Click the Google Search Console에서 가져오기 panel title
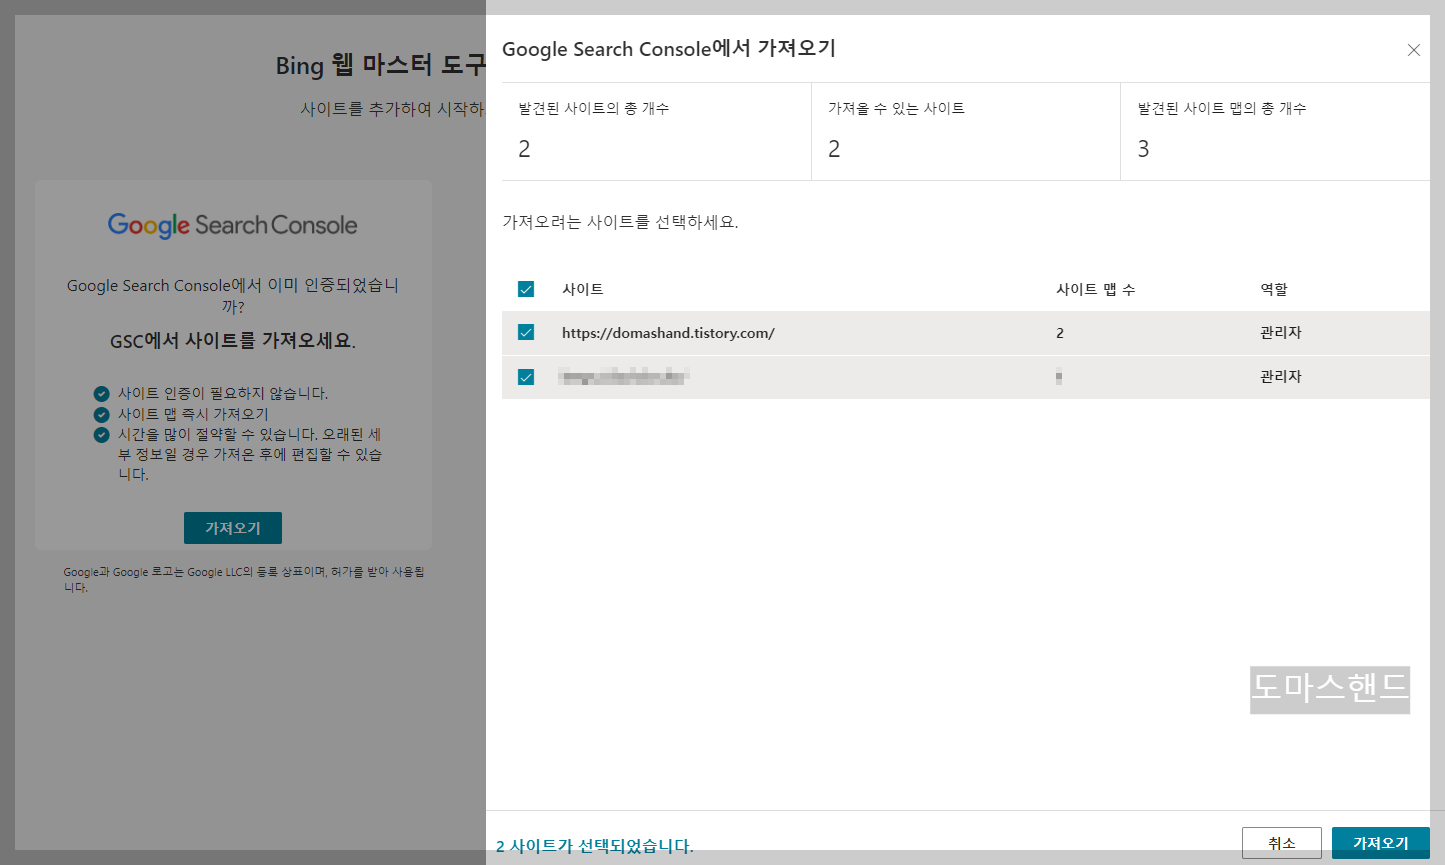The width and height of the screenshot is (1445, 865). coord(669,49)
